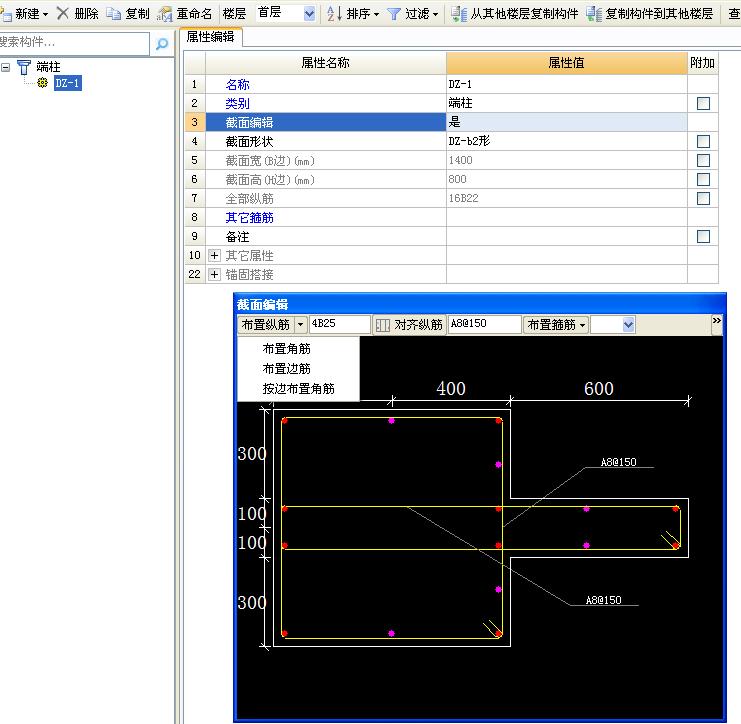The height and width of the screenshot is (724, 741).
Task: Open the 过滤 dropdown arrow
Action: coord(435,14)
